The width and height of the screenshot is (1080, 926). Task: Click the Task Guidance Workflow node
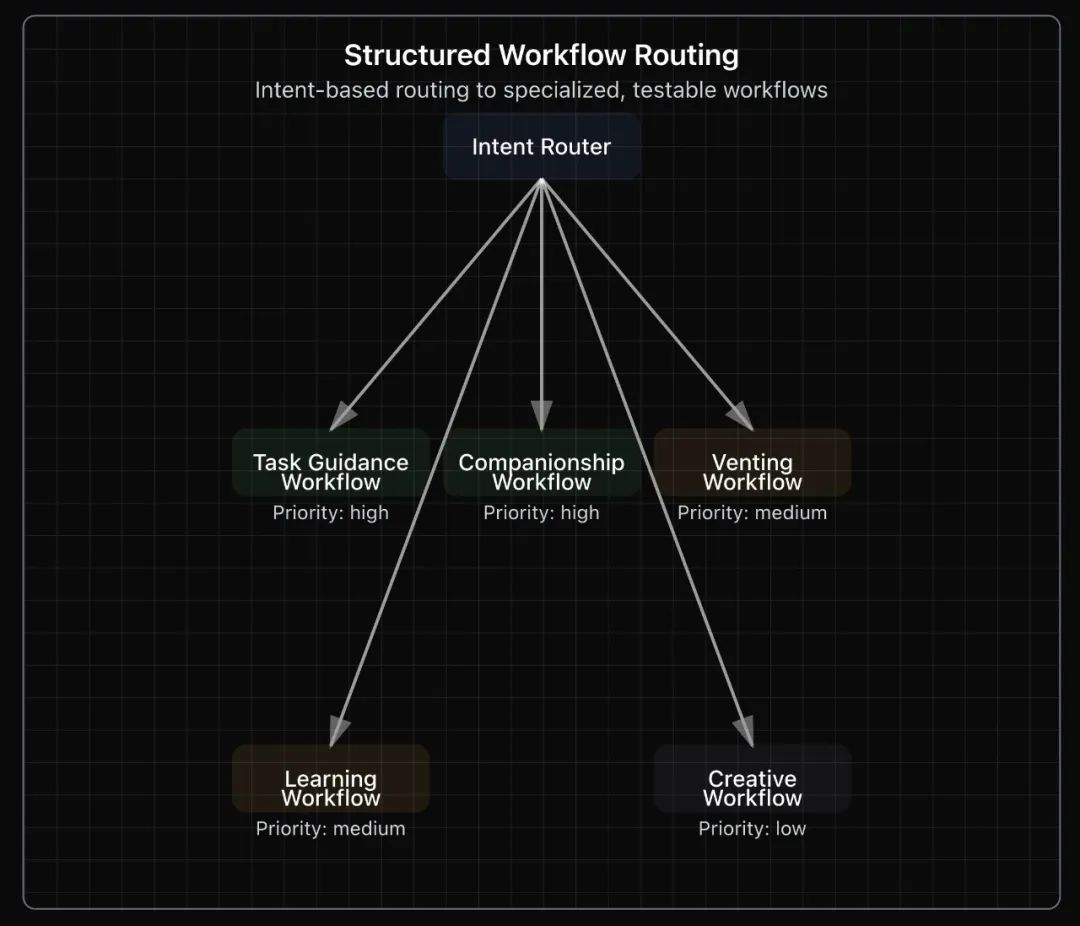331,462
